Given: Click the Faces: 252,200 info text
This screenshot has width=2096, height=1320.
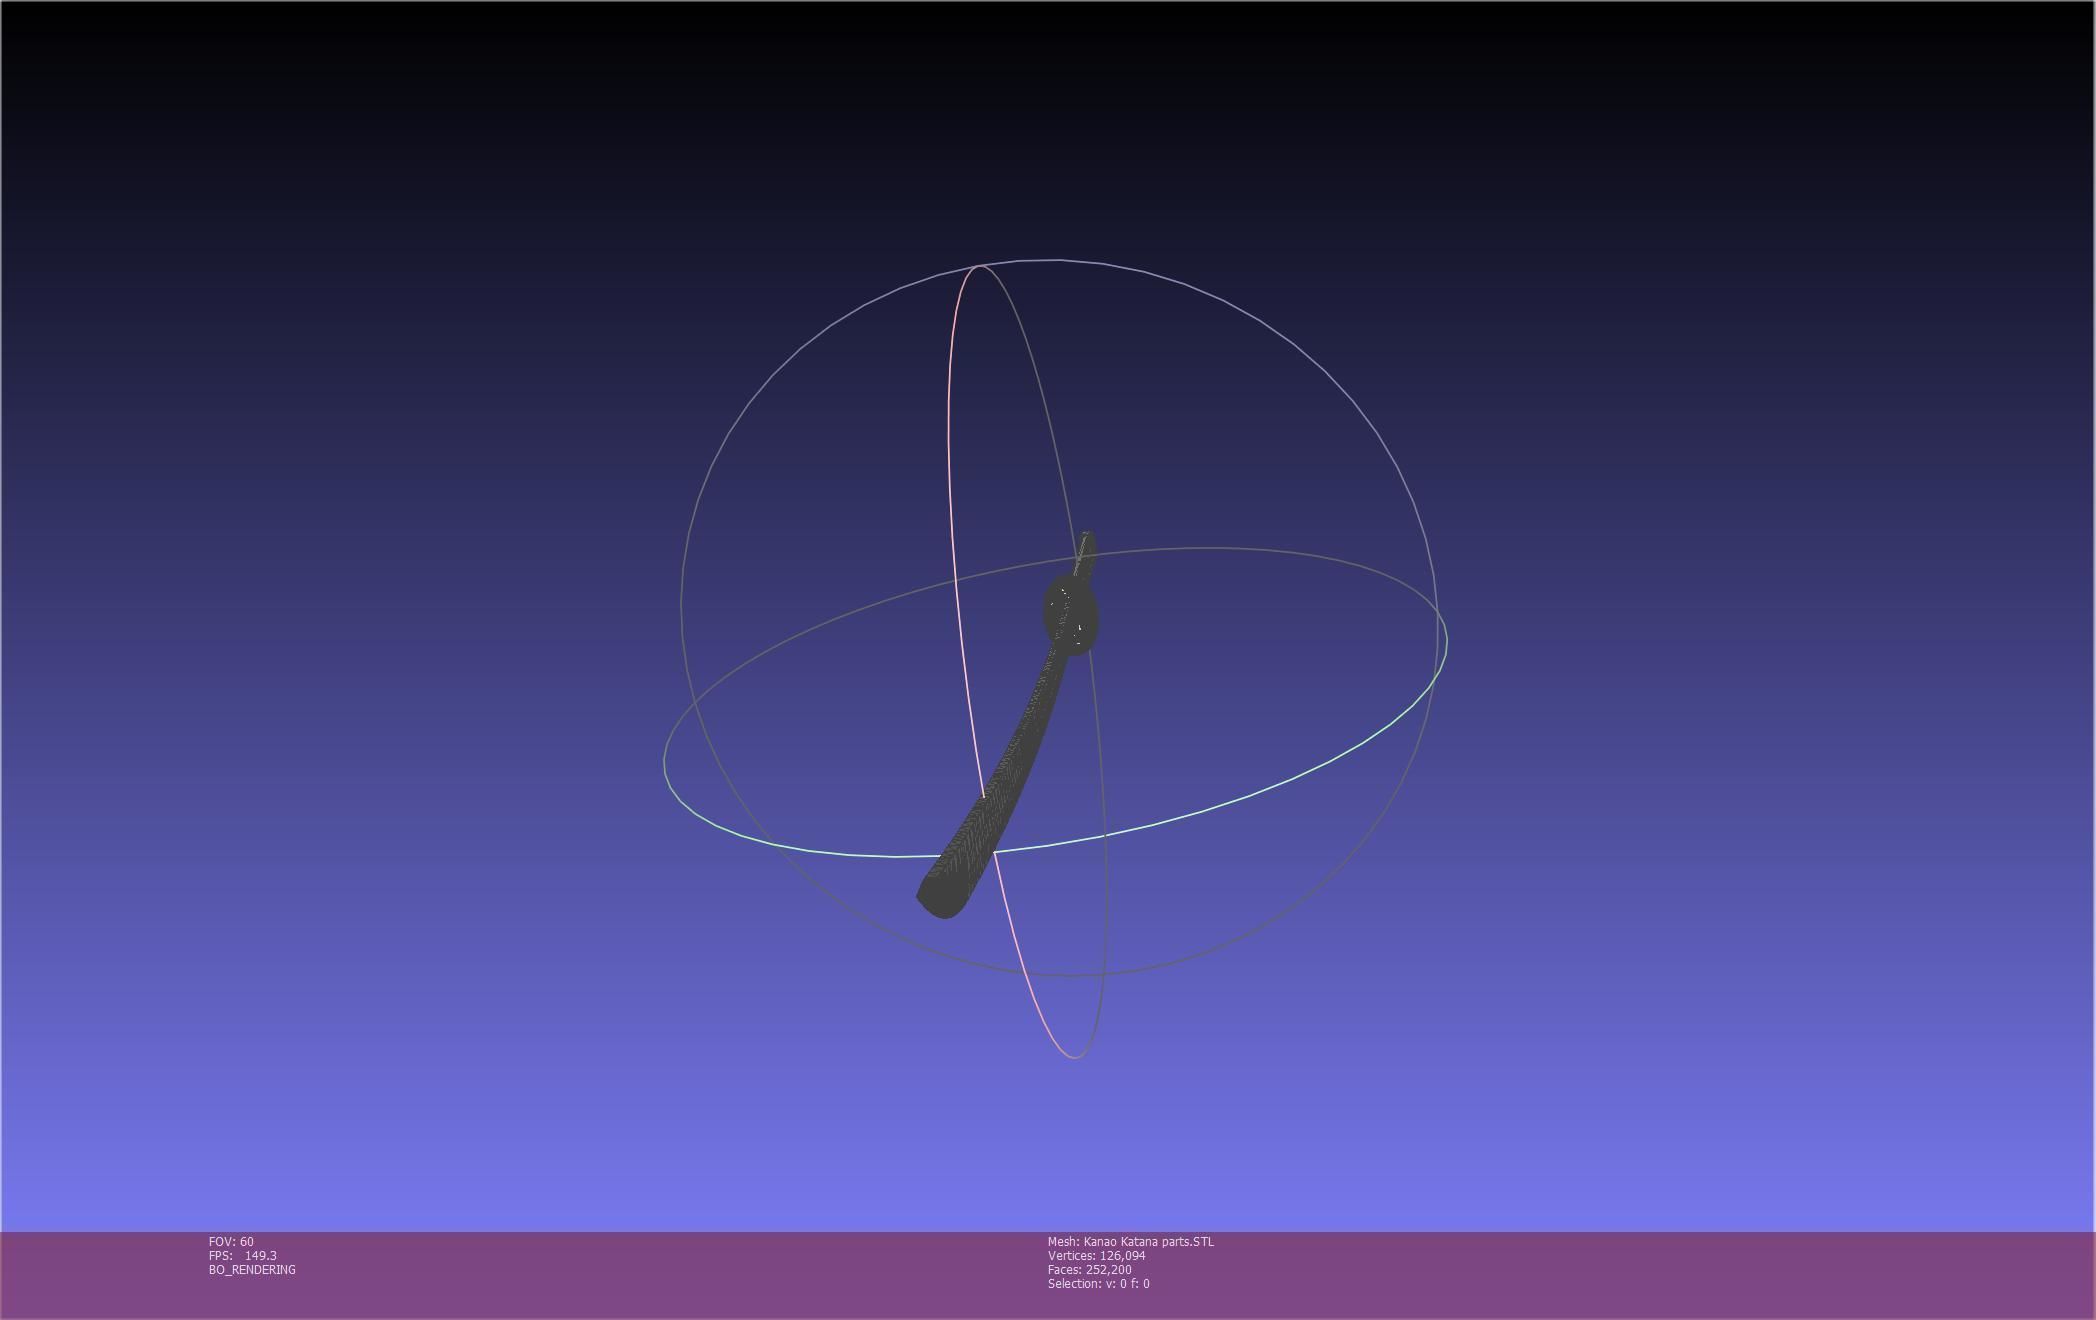Looking at the screenshot, I should coord(1090,1269).
